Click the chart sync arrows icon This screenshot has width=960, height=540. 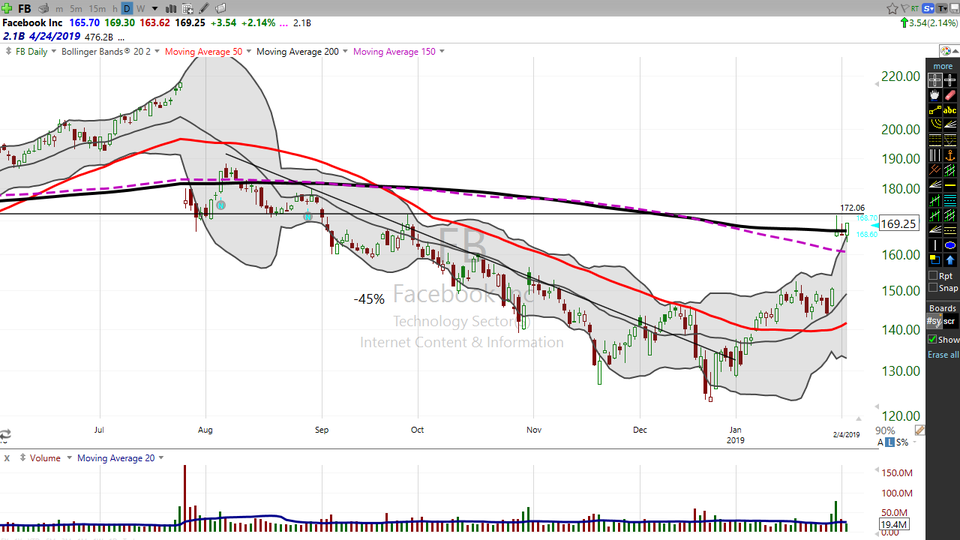coord(6,435)
